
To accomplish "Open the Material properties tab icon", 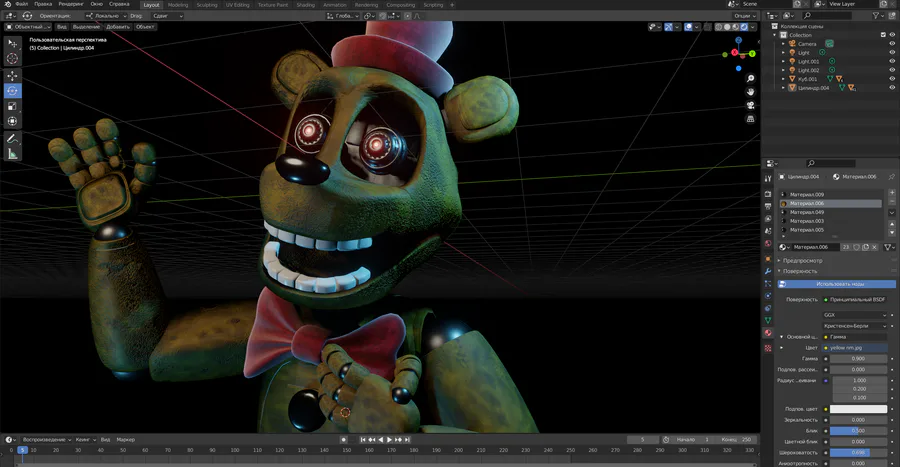I will pos(768,333).
